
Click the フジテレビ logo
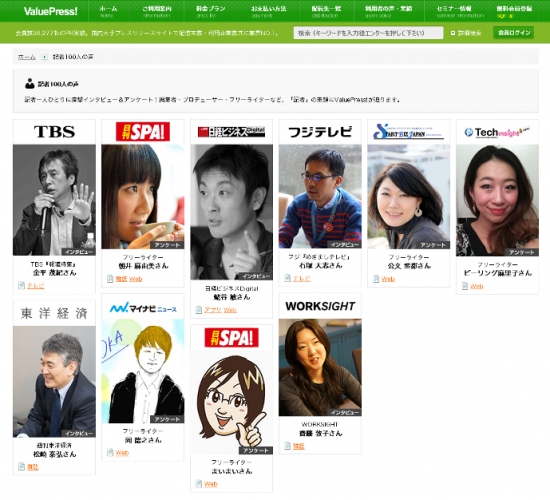[320, 132]
